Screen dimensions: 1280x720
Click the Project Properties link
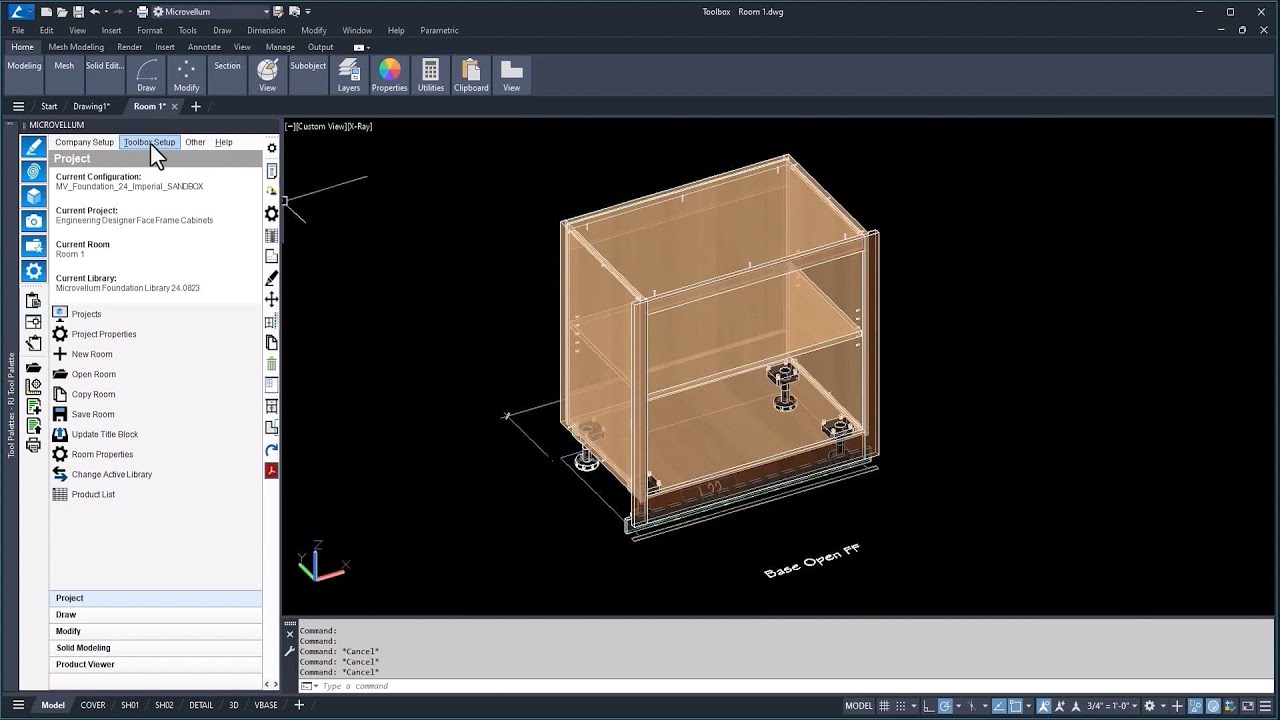click(104, 334)
